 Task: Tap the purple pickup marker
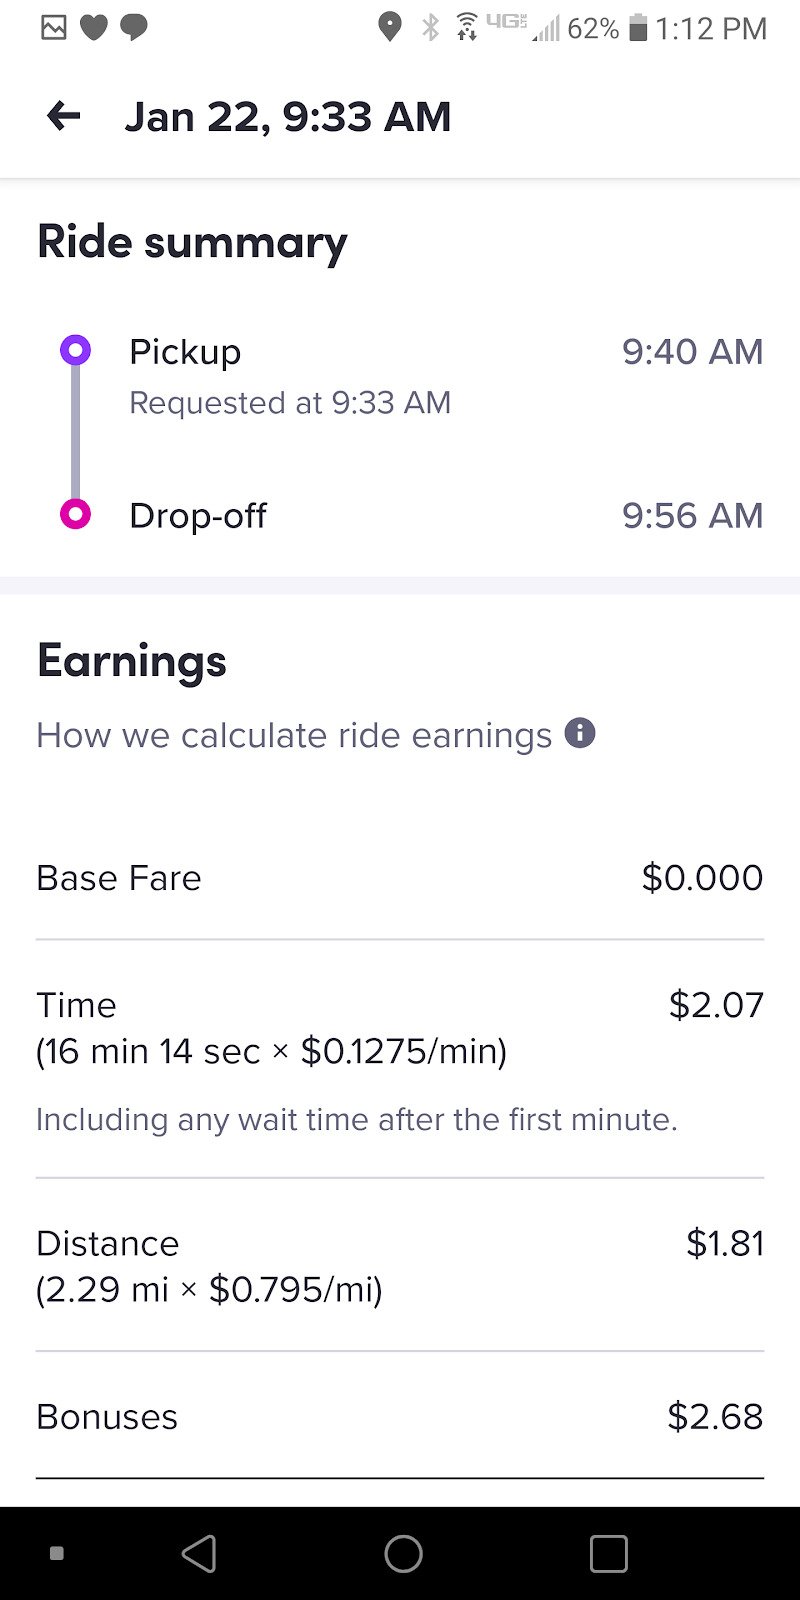[75, 350]
